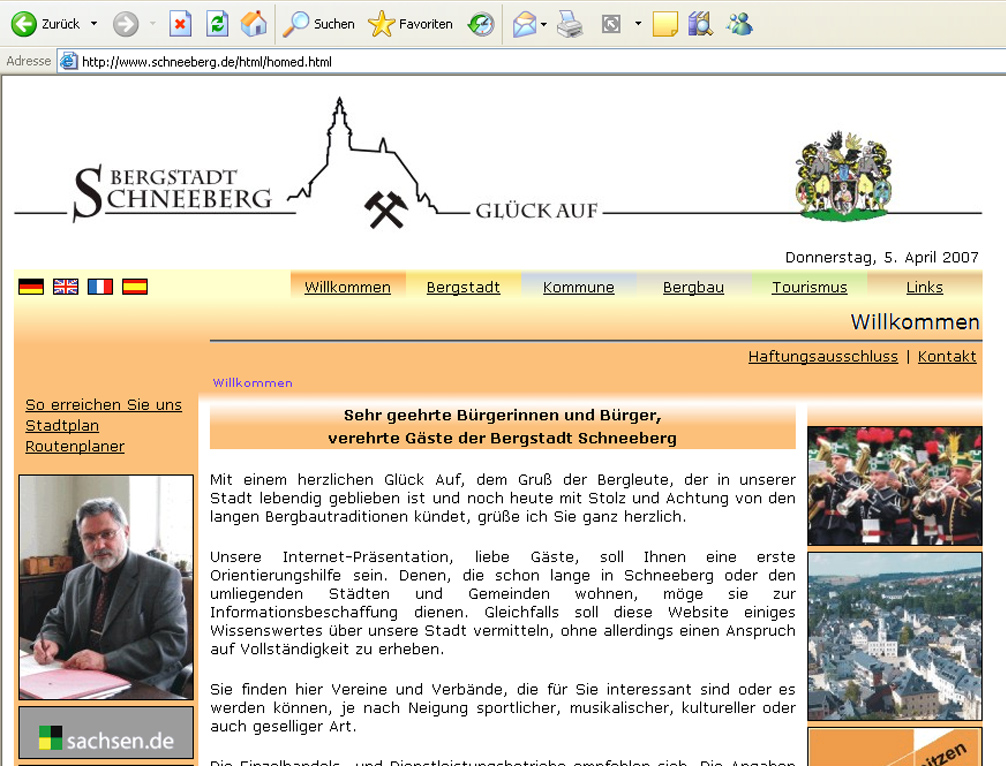The width and height of the screenshot is (1006, 766).
Task: Open the Tourismus navigation tab
Action: click(809, 288)
